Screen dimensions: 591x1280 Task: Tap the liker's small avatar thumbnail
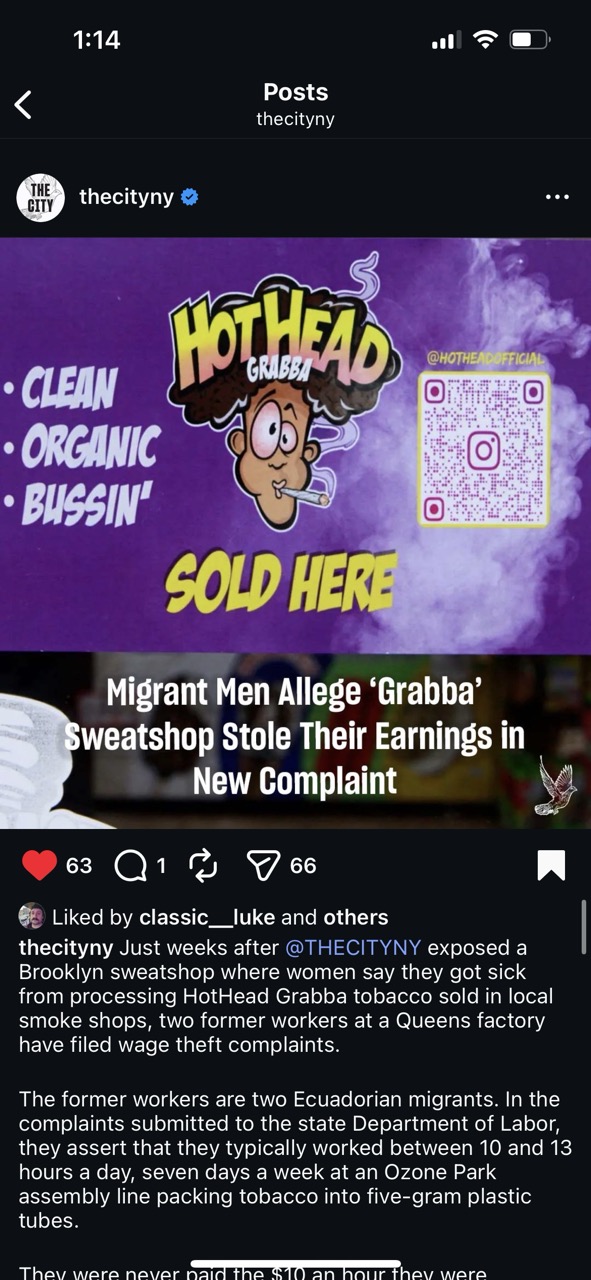click(32, 917)
